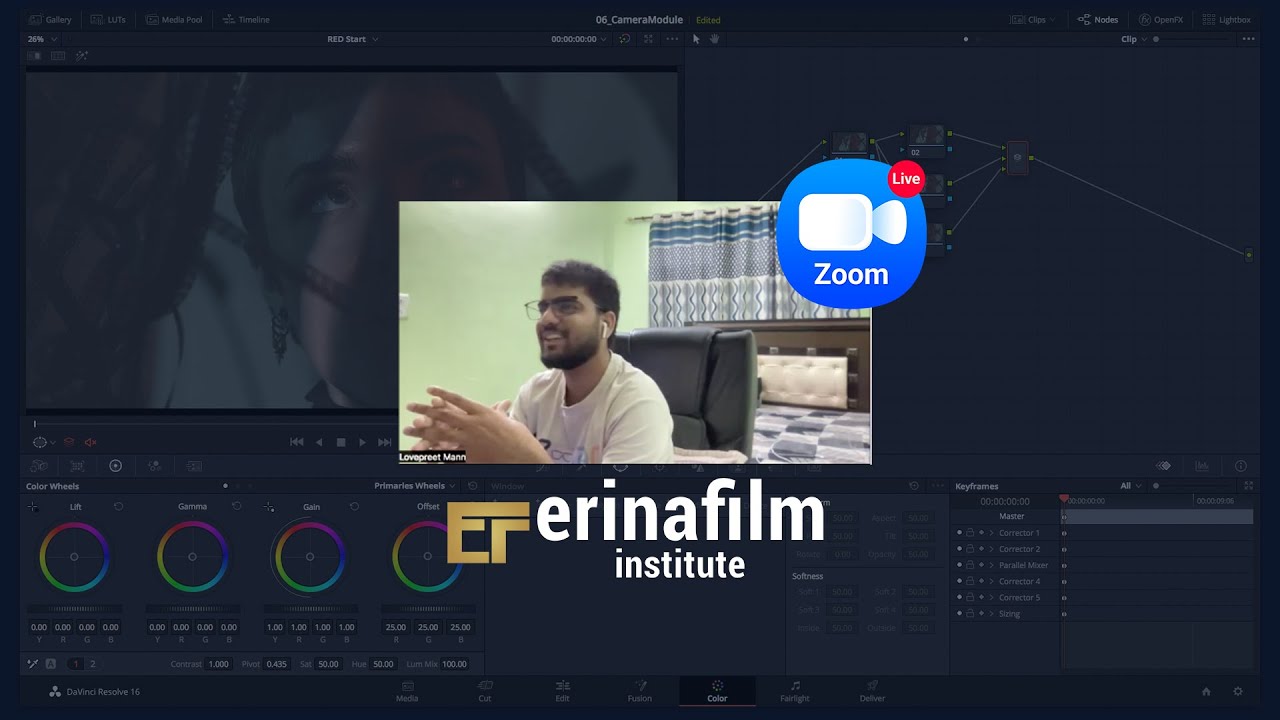The height and width of the screenshot is (720, 1280).
Task: Expand the Corrector 1 keyframe track
Action: pos(991,533)
